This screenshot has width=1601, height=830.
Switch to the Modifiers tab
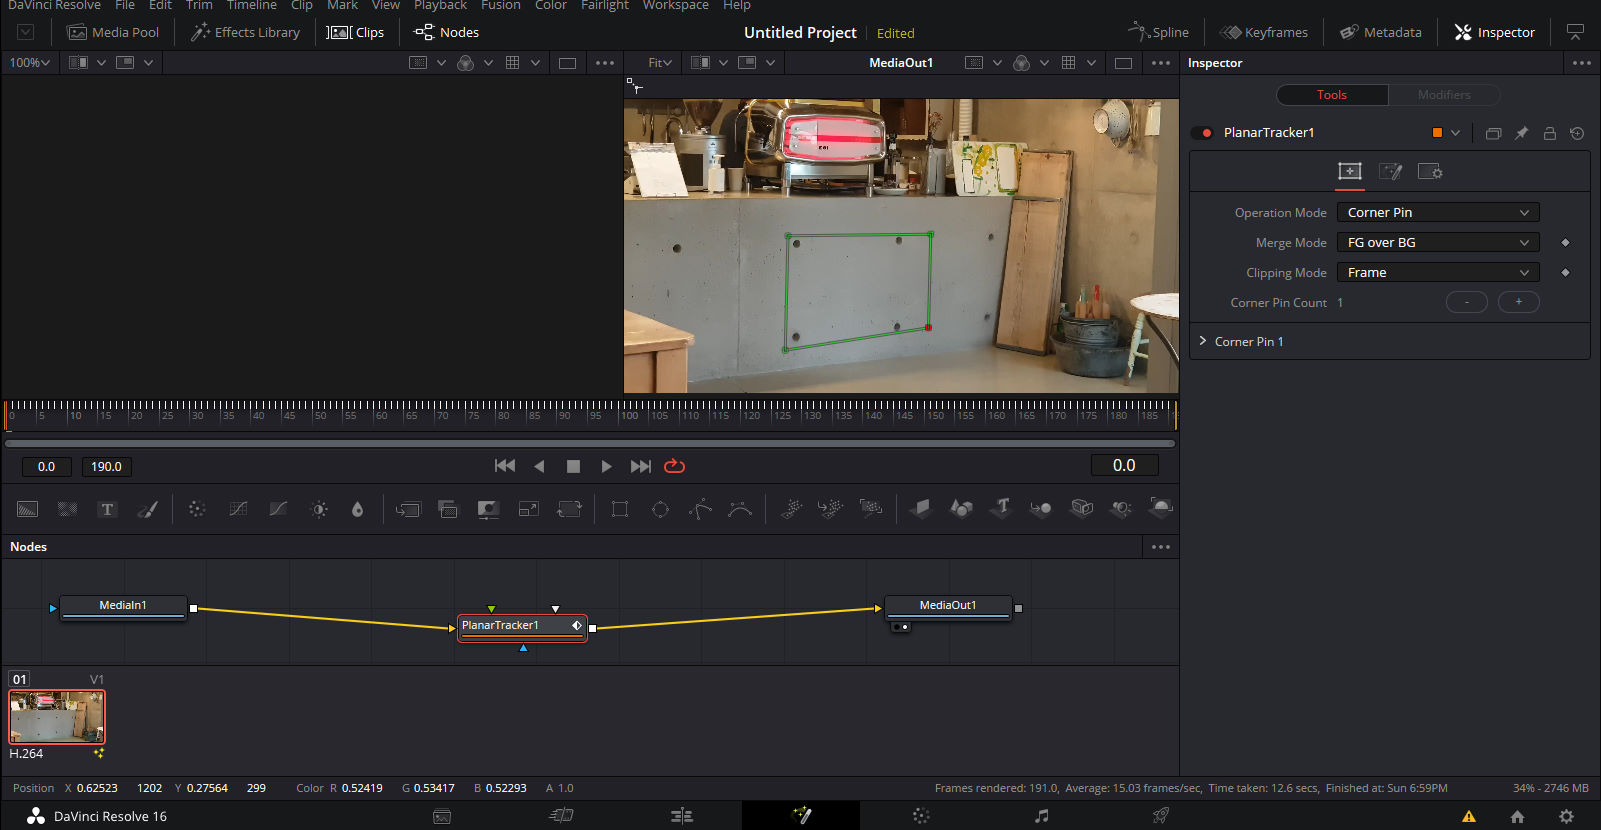click(1443, 95)
